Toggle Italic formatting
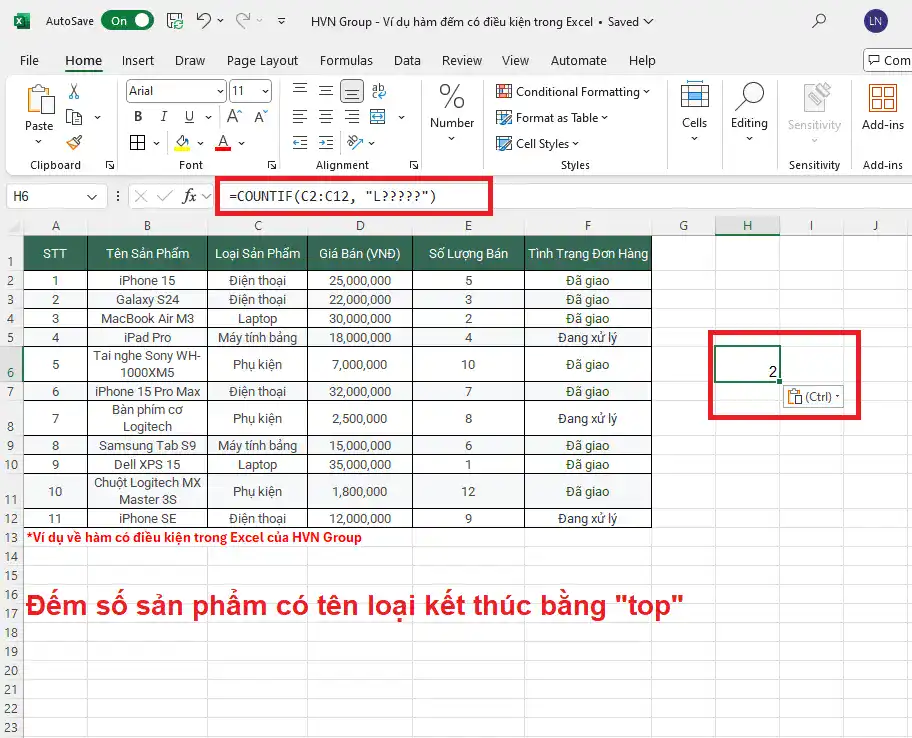 (162, 116)
